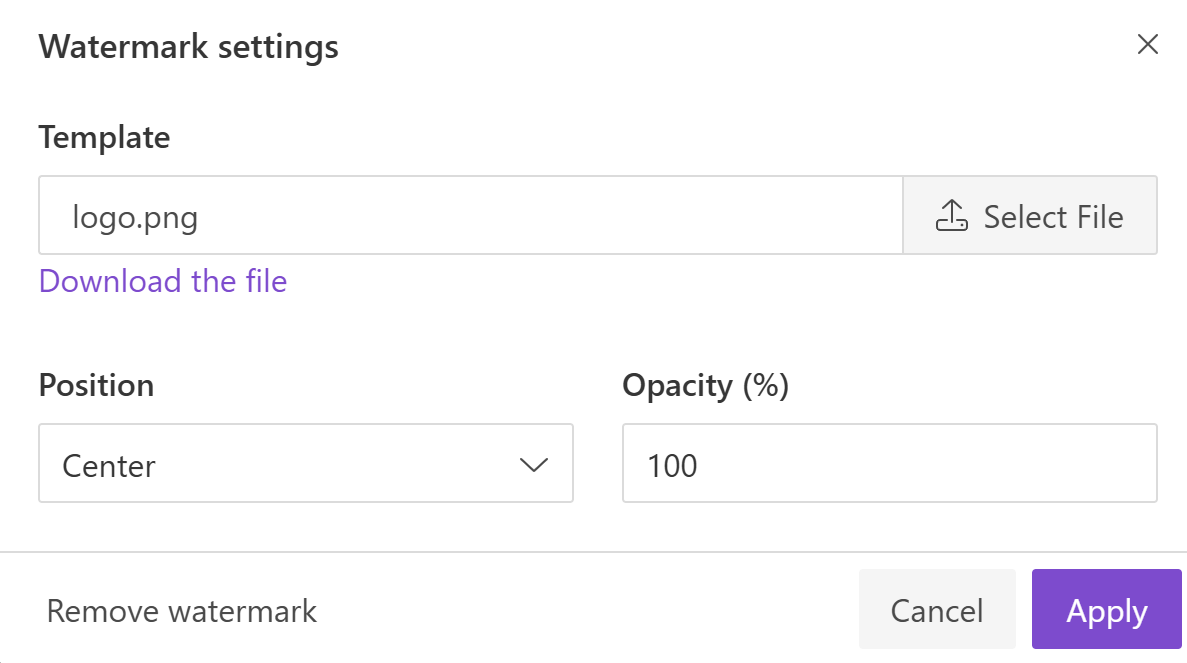Open the Position dropdown
Viewport: 1187px width, 663px height.
(305, 463)
